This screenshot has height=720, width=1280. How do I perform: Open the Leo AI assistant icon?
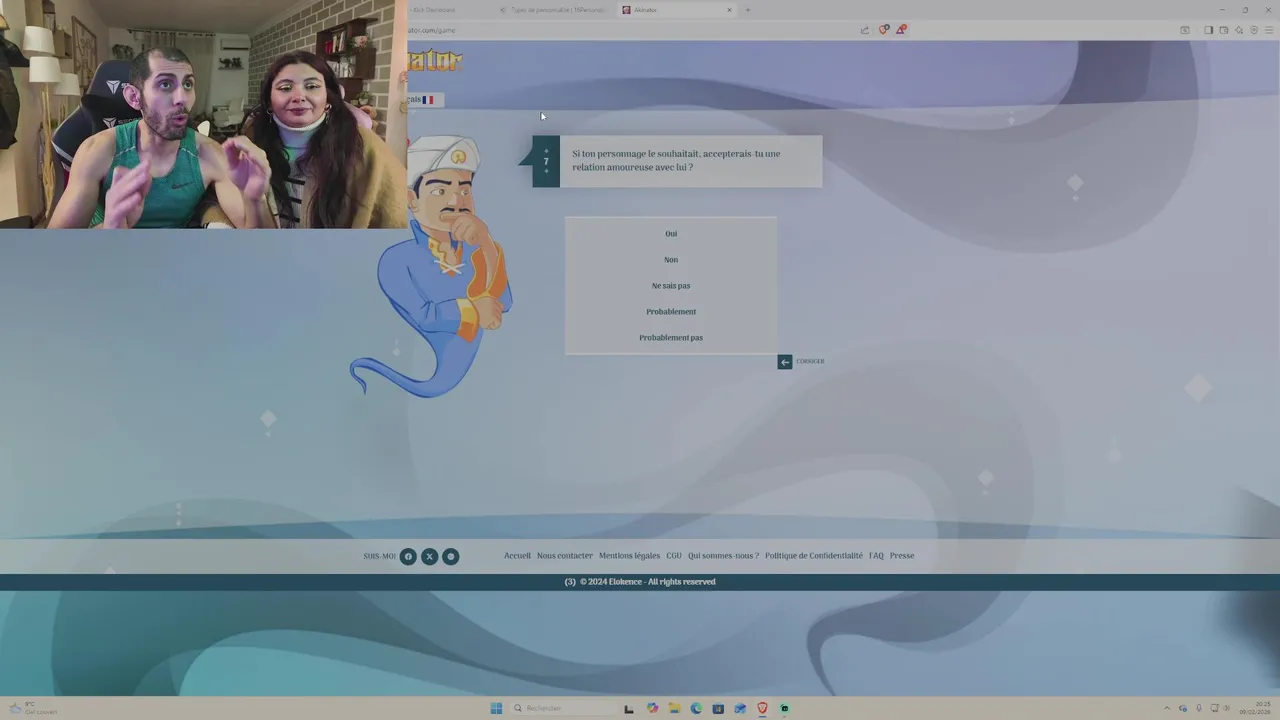[1239, 30]
